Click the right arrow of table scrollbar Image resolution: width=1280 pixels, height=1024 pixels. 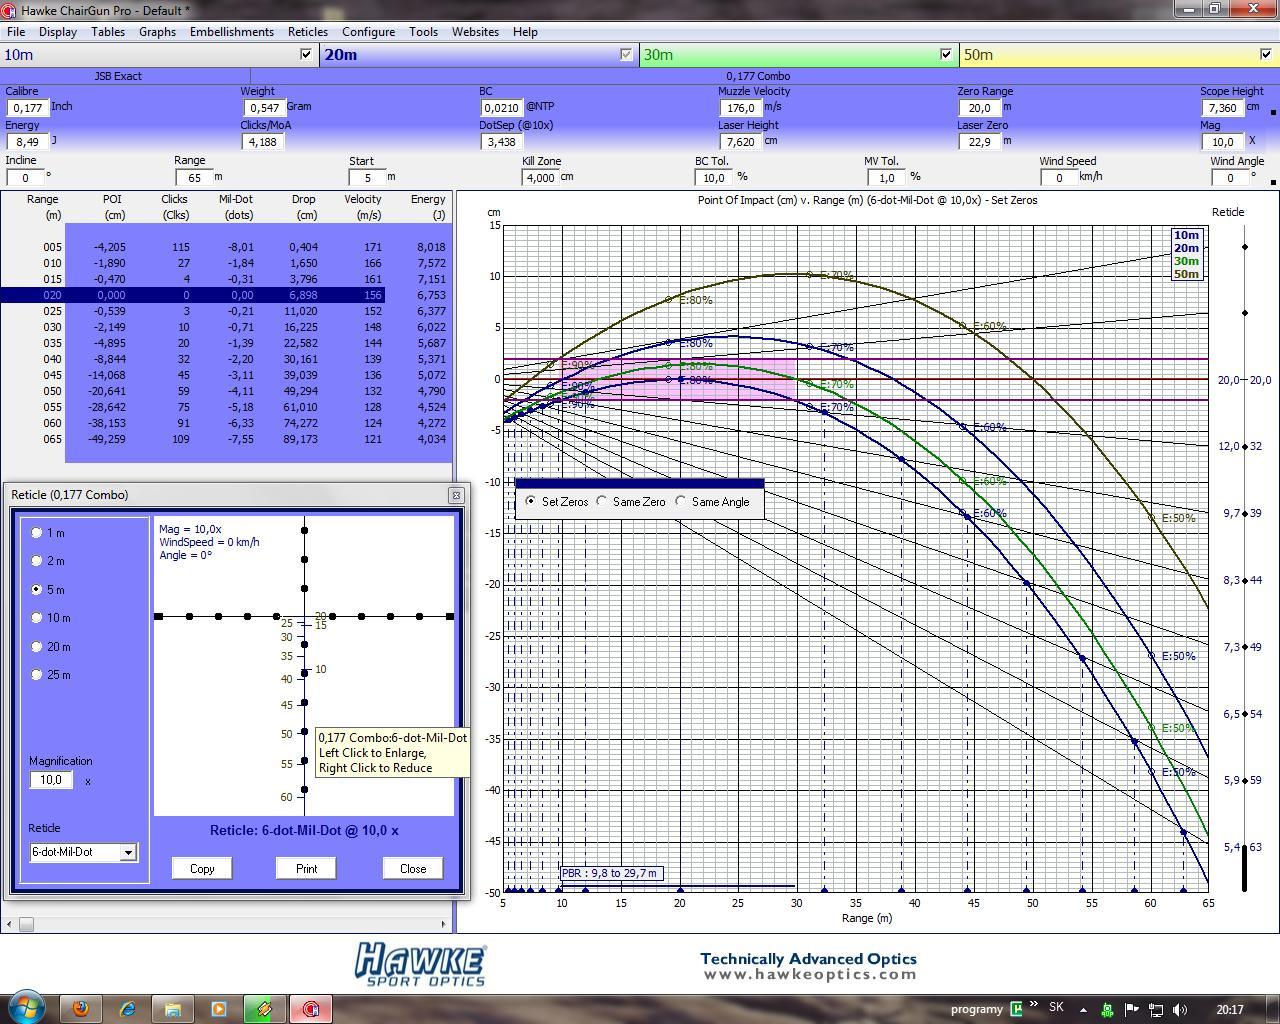coord(444,924)
